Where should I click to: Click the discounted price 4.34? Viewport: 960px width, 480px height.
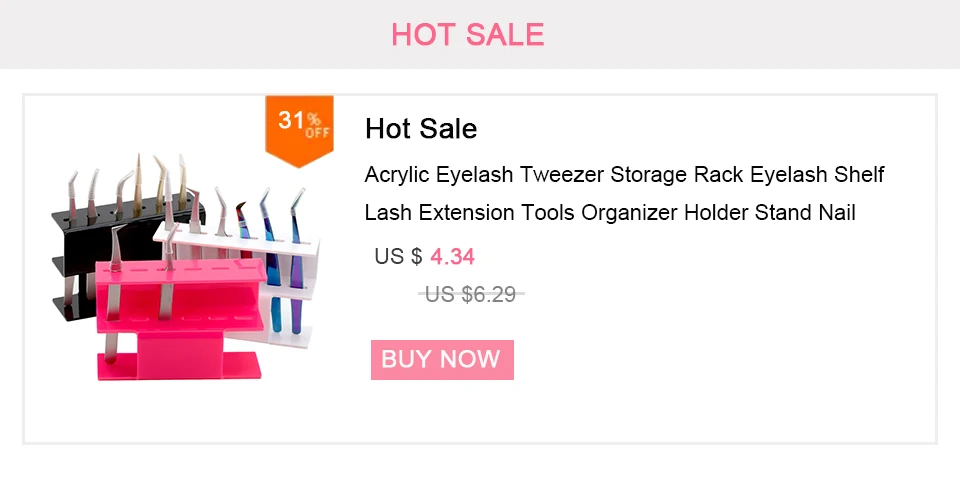[452, 257]
